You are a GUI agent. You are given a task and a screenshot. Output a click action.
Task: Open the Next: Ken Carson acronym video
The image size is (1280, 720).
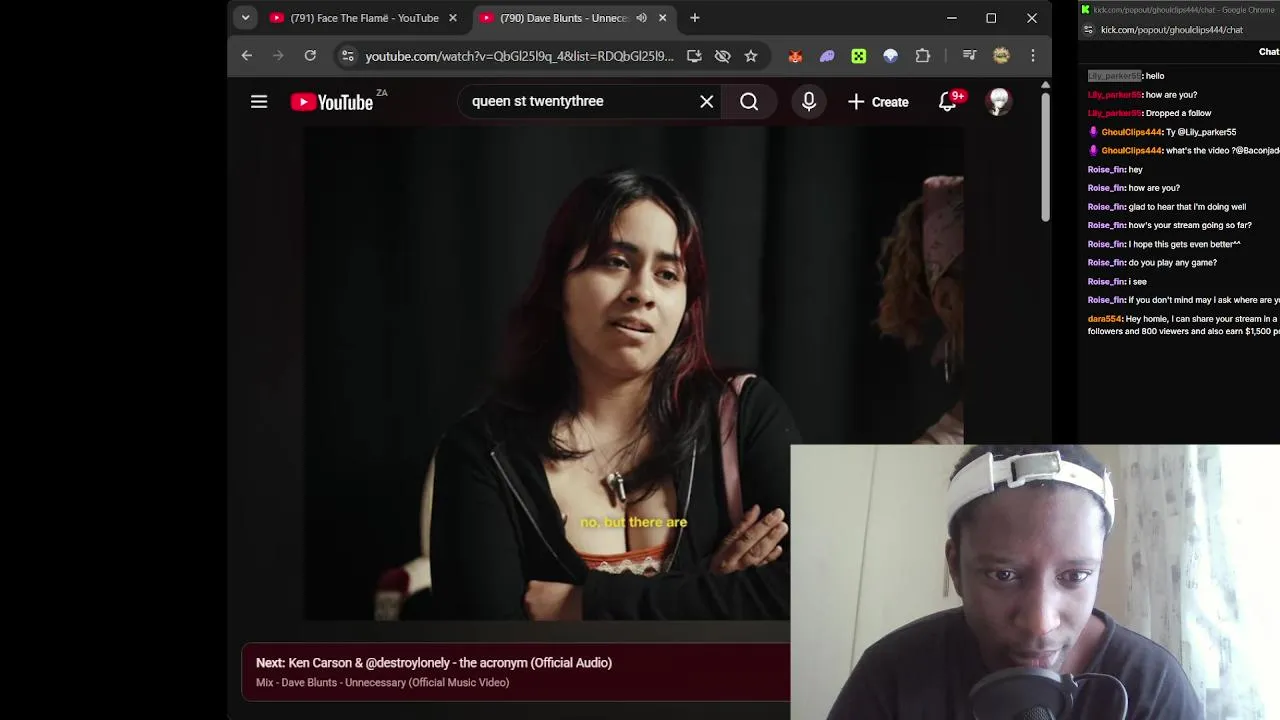pos(433,663)
